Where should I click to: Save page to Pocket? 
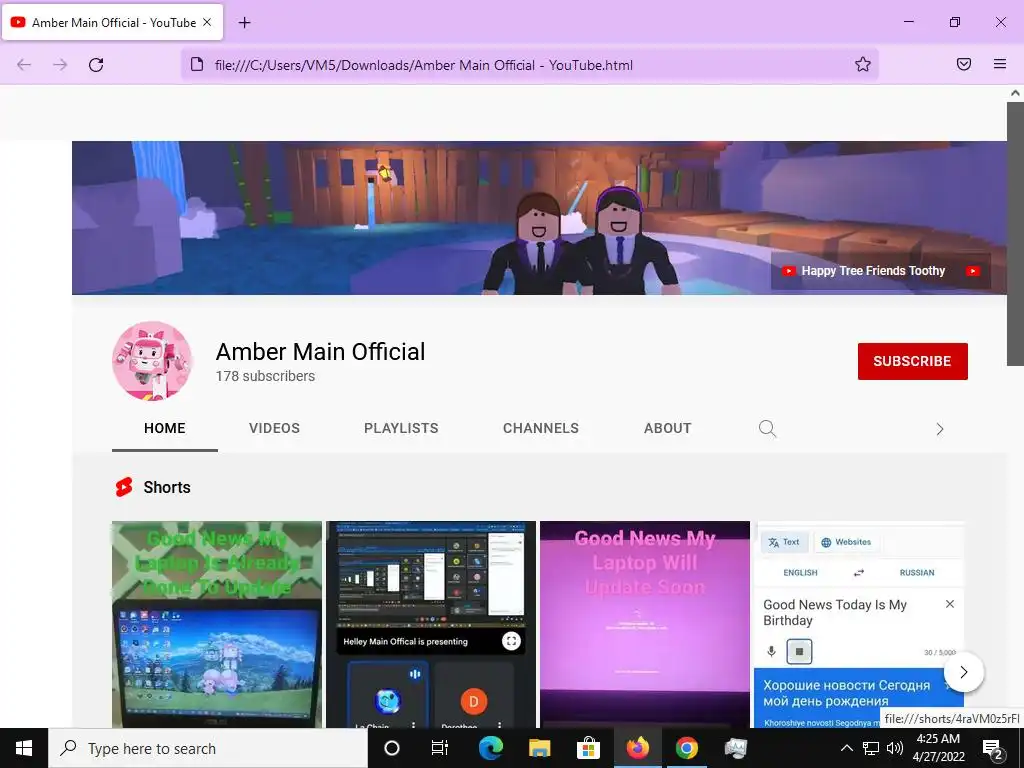tap(964, 64)
